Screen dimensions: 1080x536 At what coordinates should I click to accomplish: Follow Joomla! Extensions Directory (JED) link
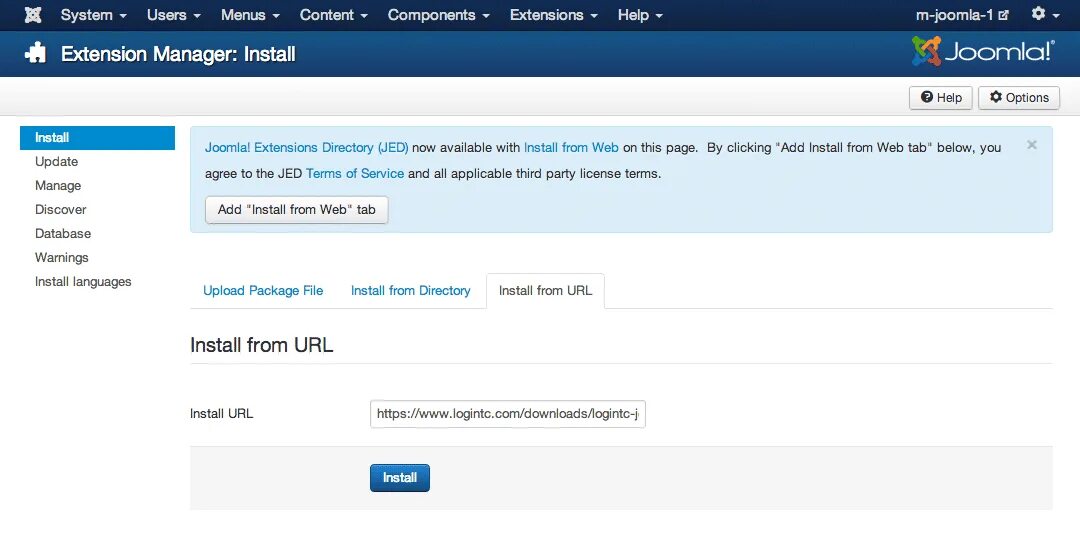(307, 147)
